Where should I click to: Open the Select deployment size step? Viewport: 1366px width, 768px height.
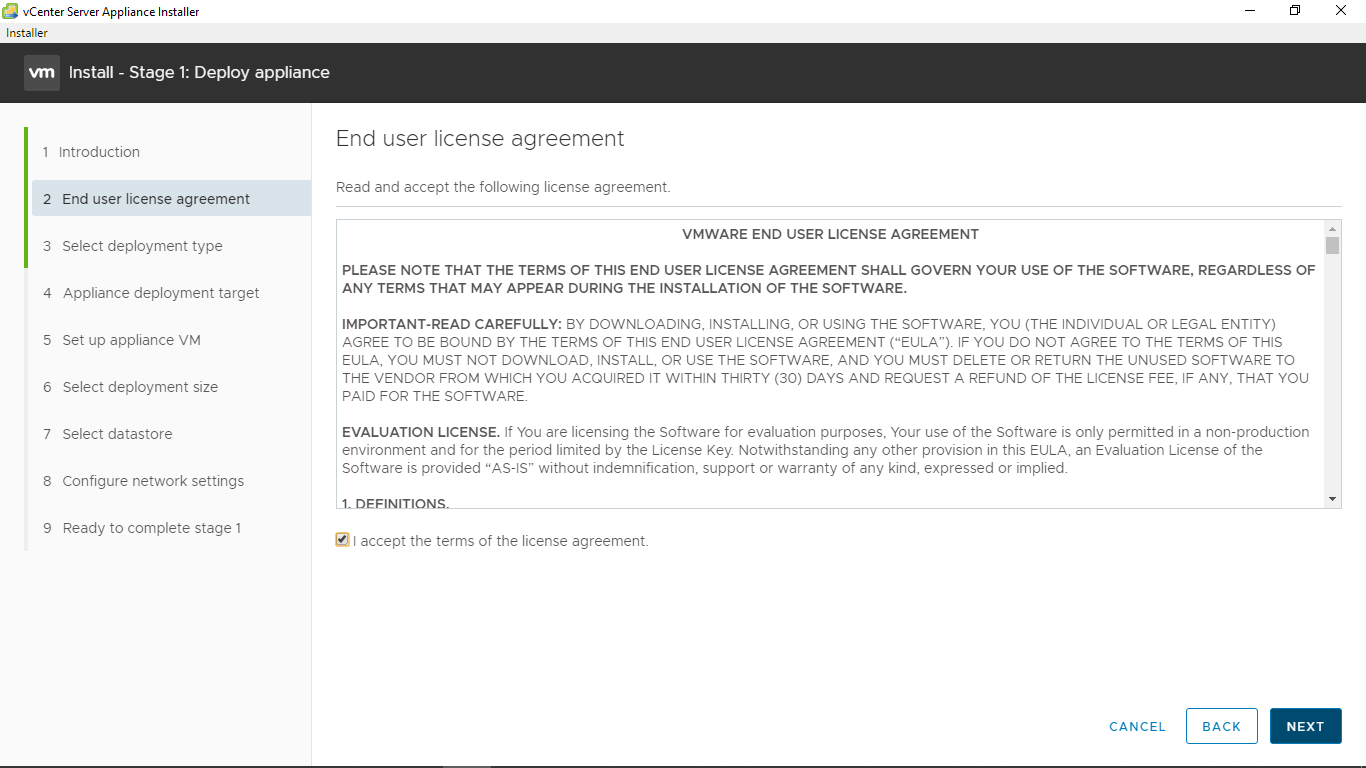pyautogui.click(x=140, y=387)
